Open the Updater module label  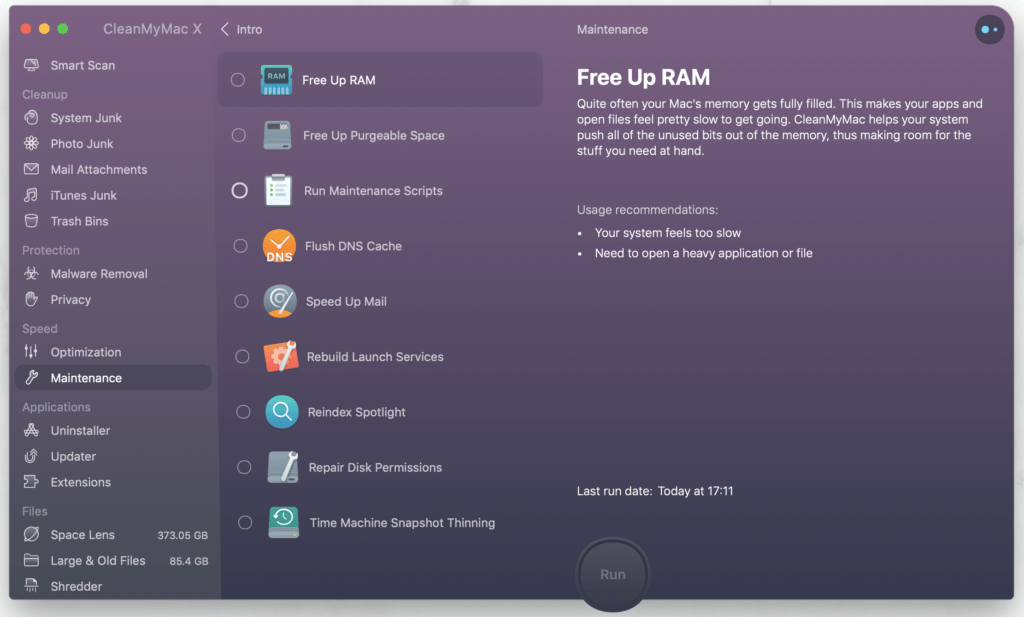pyautogui.click(x=73, y=456)
